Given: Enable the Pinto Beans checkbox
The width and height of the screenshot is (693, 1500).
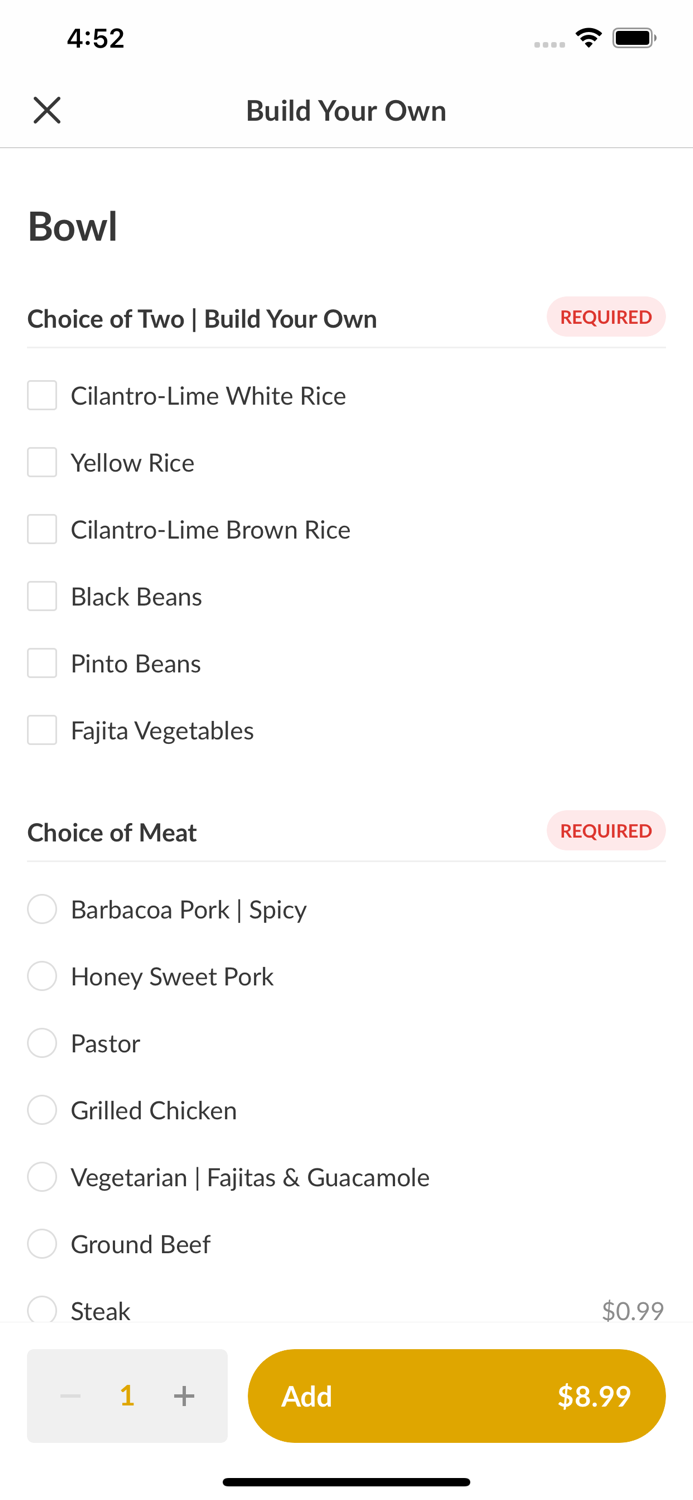Looking at the screenshot, I should [x=42, y=664].
